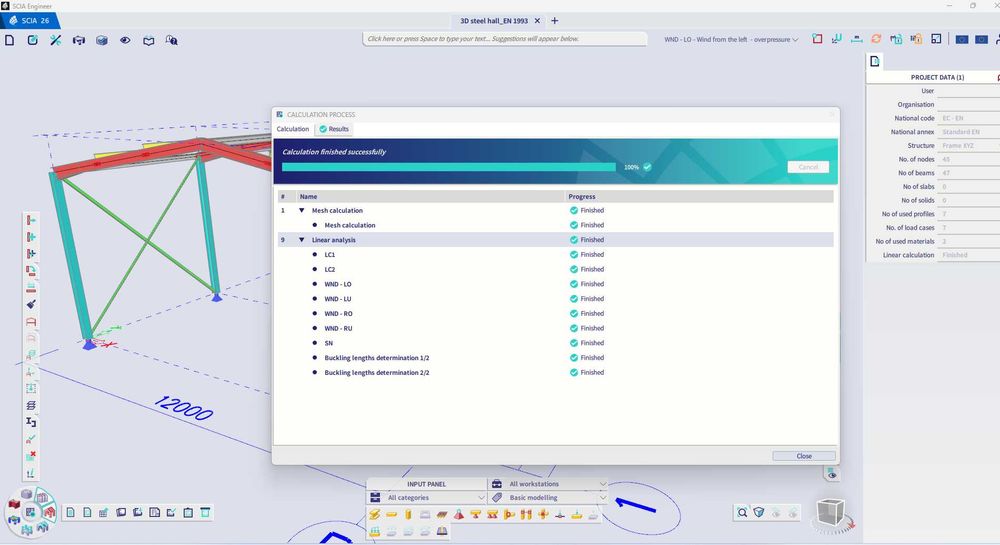The height and width of the screenshot is (545, 1000).
Task: Click the orange refresh icon in top-right toolbar
Action: (876, 39)
